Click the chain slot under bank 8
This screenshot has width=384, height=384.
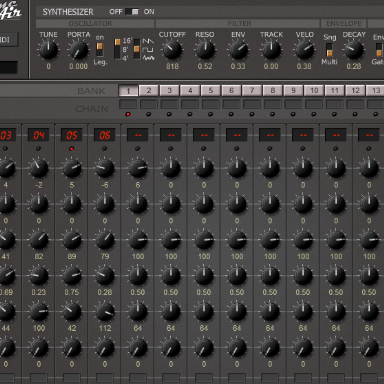273,104
